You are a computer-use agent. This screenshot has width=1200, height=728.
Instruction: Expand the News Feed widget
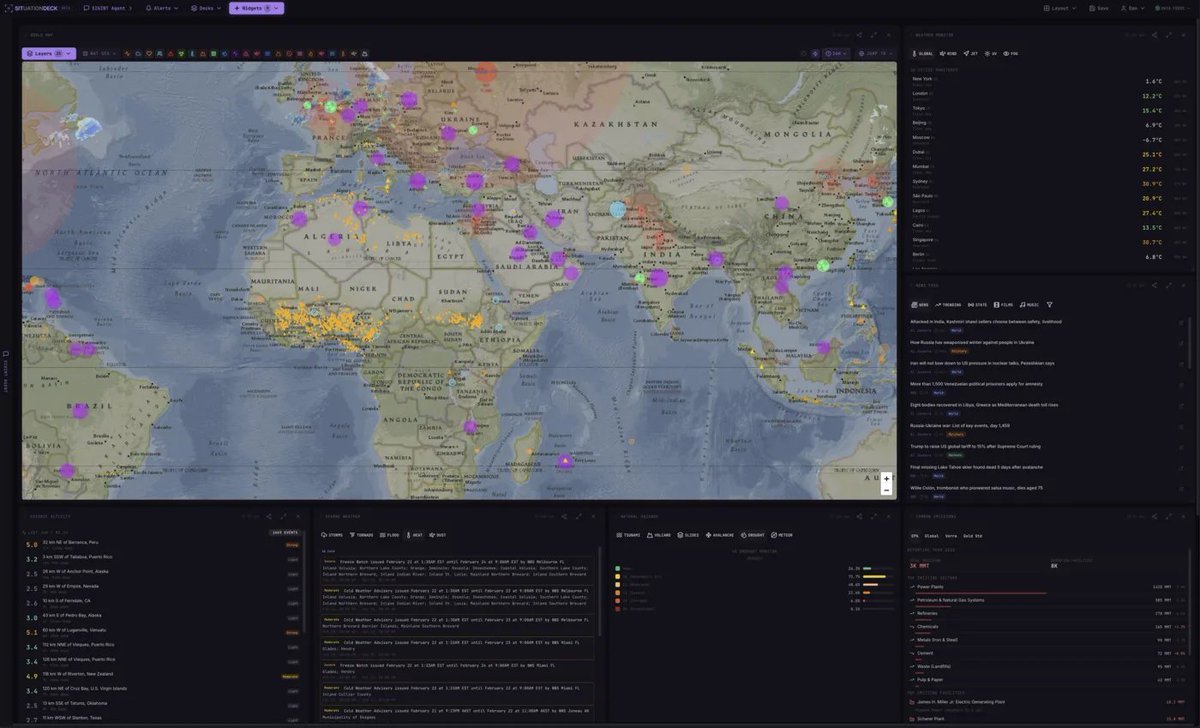pyautogui.click(x=1169, y=285)
